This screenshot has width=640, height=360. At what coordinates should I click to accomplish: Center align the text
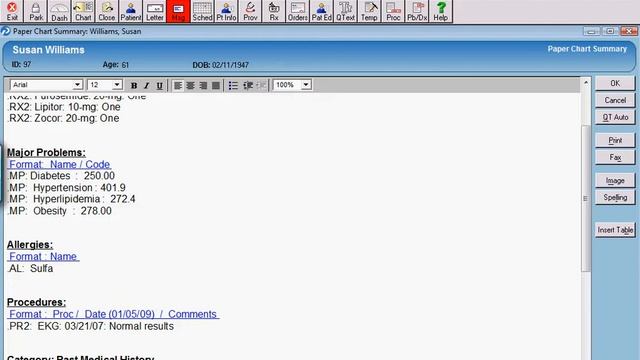tap(191, 85)
